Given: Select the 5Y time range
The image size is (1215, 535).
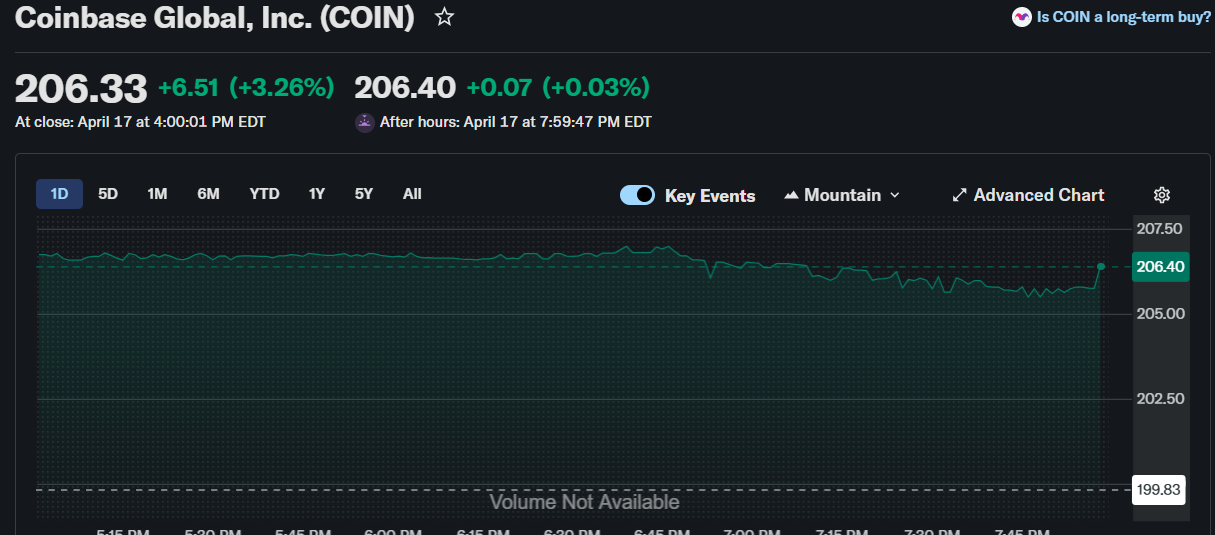Looking at the screenshot, I should point(364,194).
